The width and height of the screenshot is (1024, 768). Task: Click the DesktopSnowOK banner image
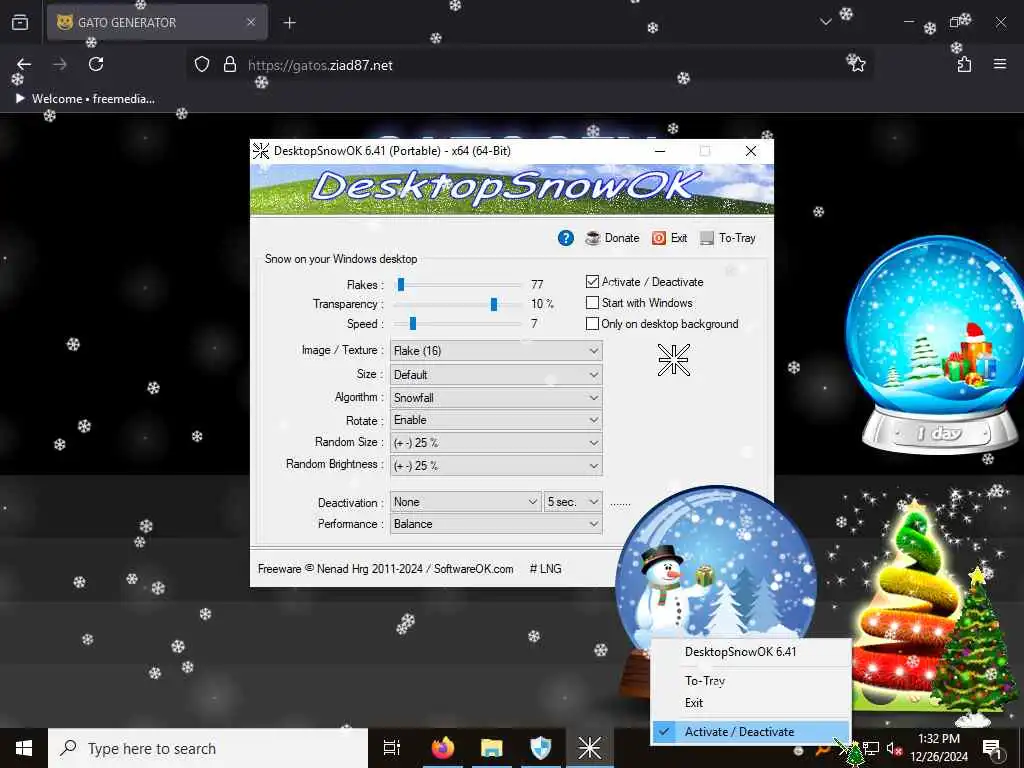tap(512, 189)
